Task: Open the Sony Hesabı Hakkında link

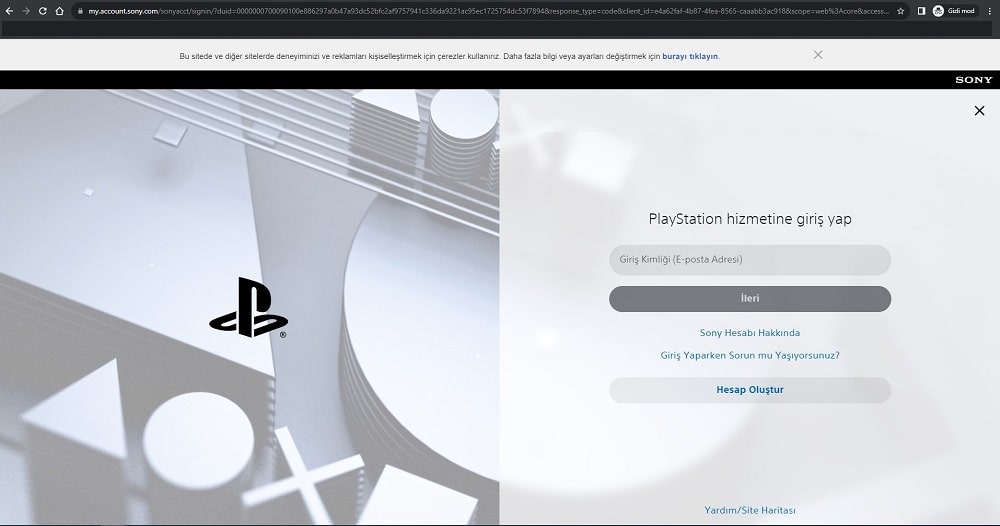Action: pos(750,333)
